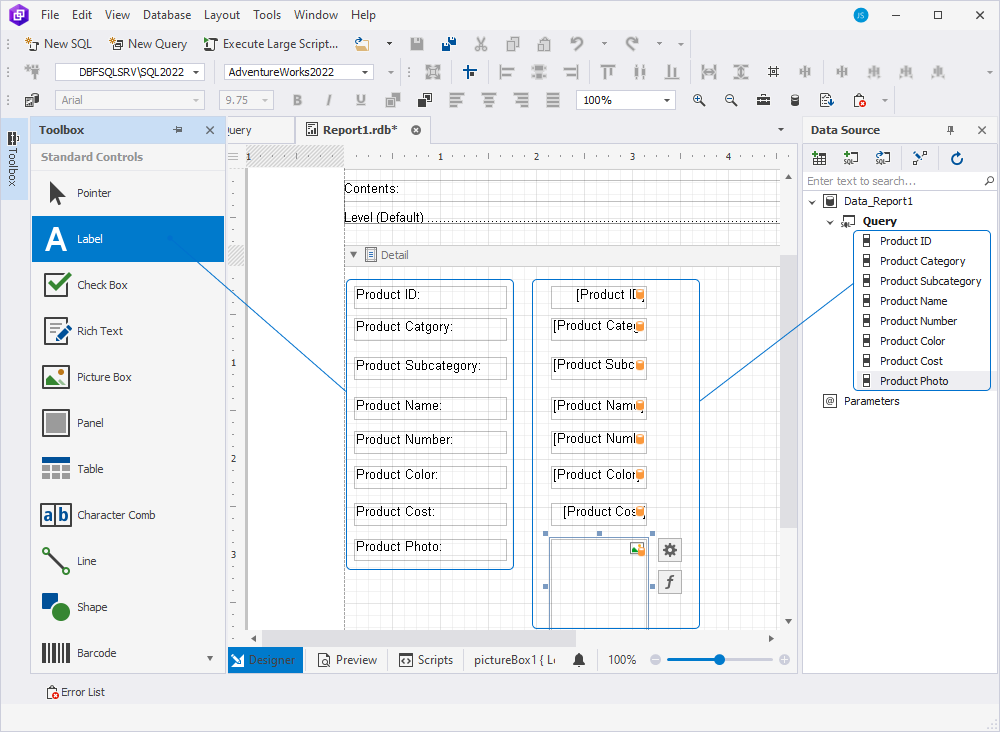Click the snap to grid icon
Viewport: 1000px width, 732px height.
[470, 72]
